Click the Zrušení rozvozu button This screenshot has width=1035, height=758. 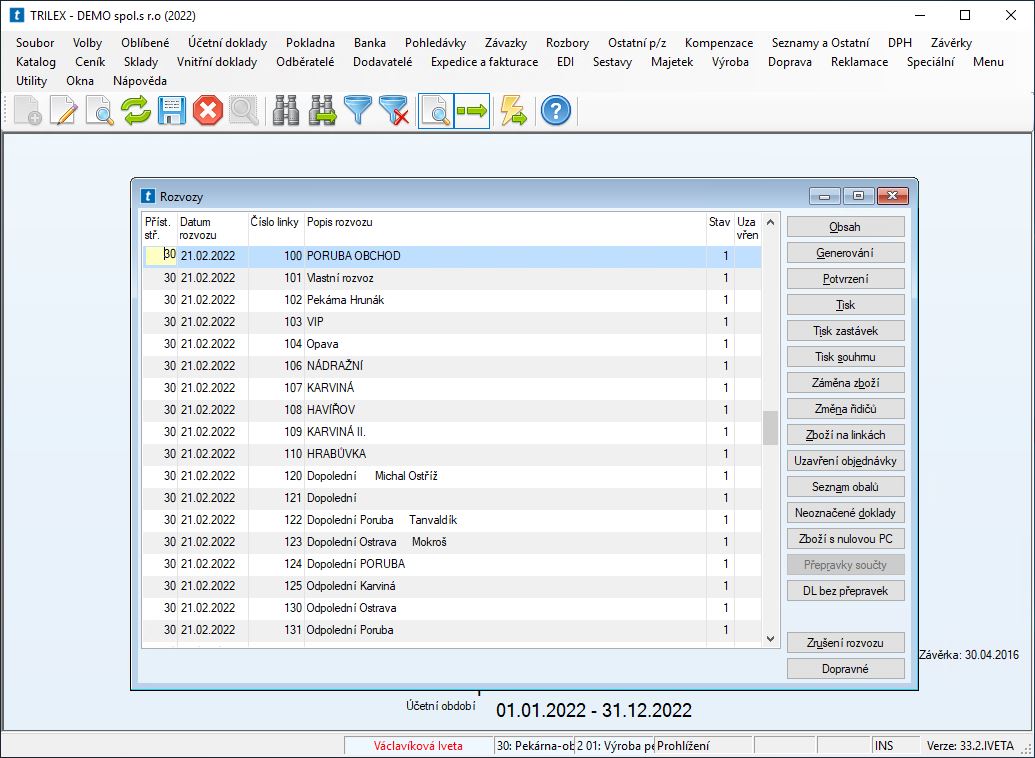(846, 642)
